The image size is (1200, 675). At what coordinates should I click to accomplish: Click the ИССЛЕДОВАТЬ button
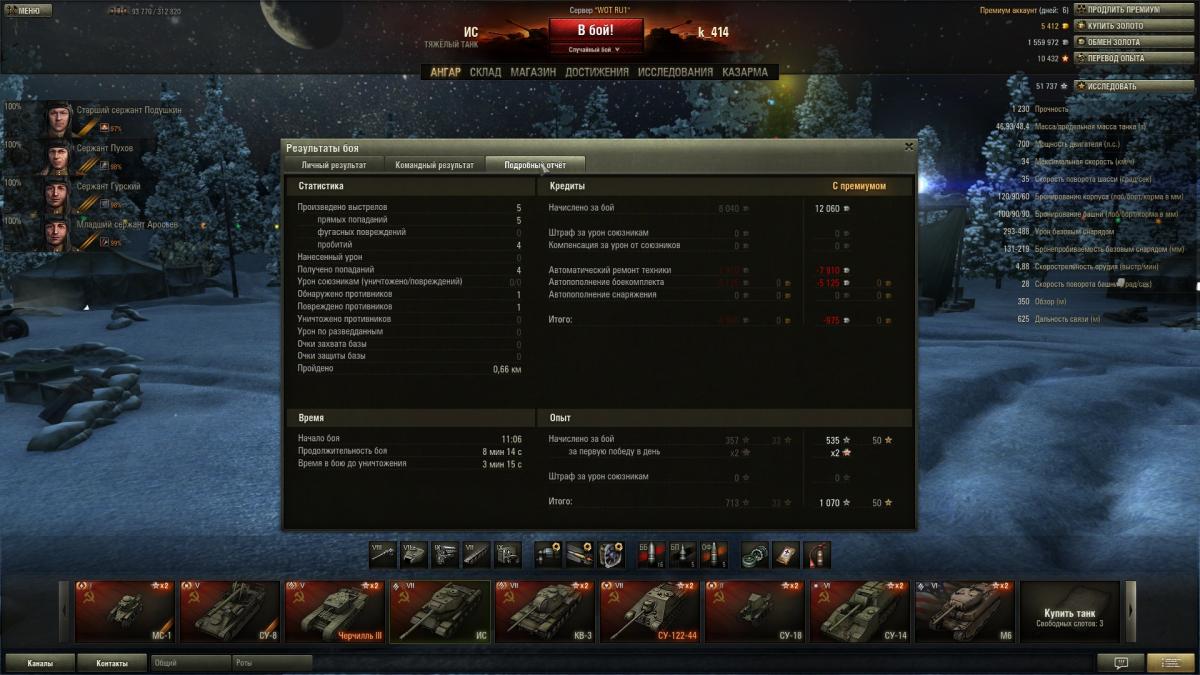pos(1133,86)
